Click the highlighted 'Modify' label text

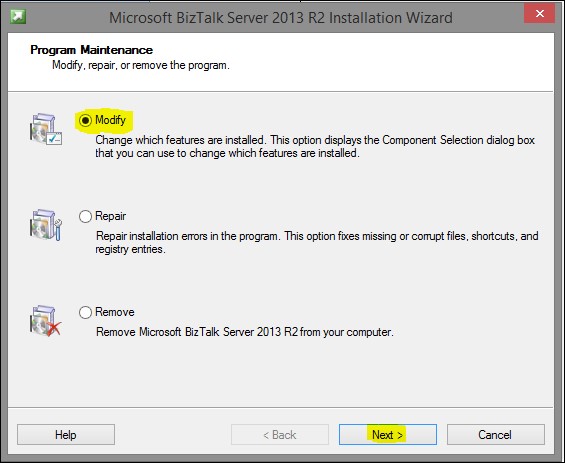coord(110,120)
